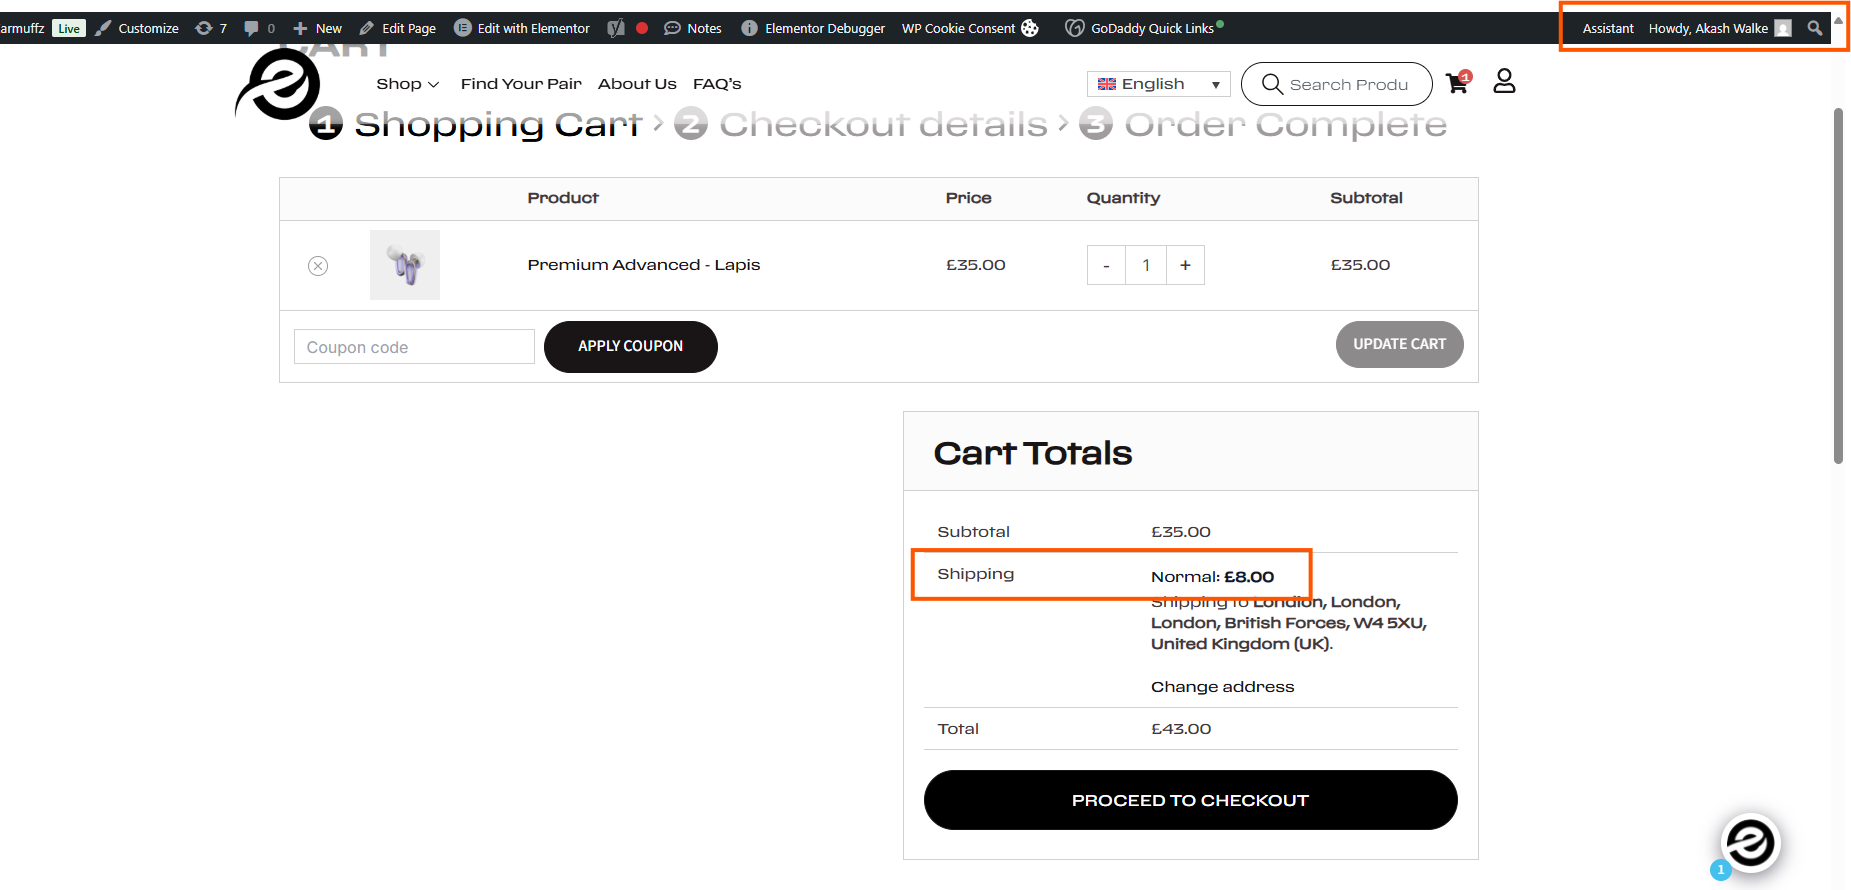Click the site logo in the header
This screenshot has height=890, width=1851.
pos(279,85)
